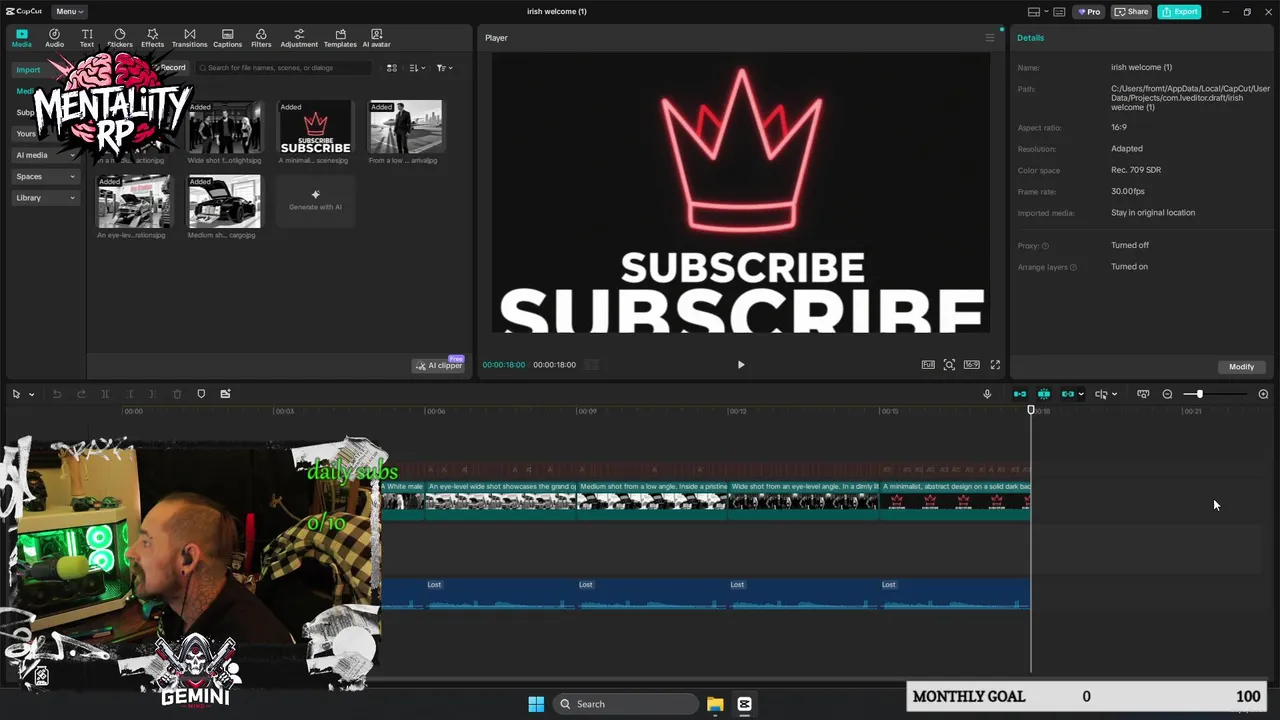
Task: Open the cursor tool dropdown arrow
Action: (x=31, y=394)
